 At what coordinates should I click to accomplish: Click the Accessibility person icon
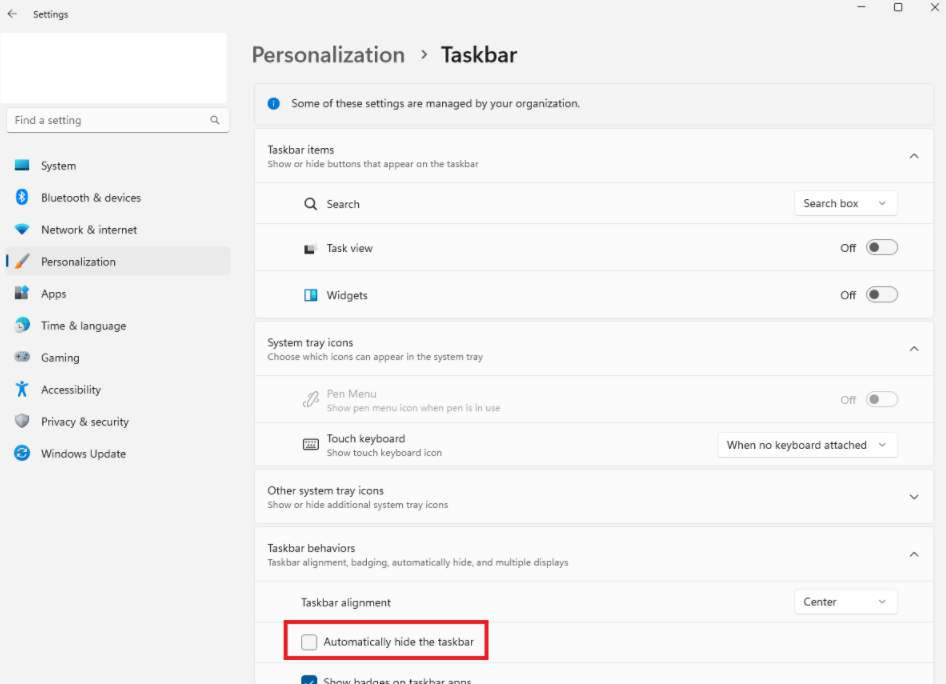tap(22, 389)
